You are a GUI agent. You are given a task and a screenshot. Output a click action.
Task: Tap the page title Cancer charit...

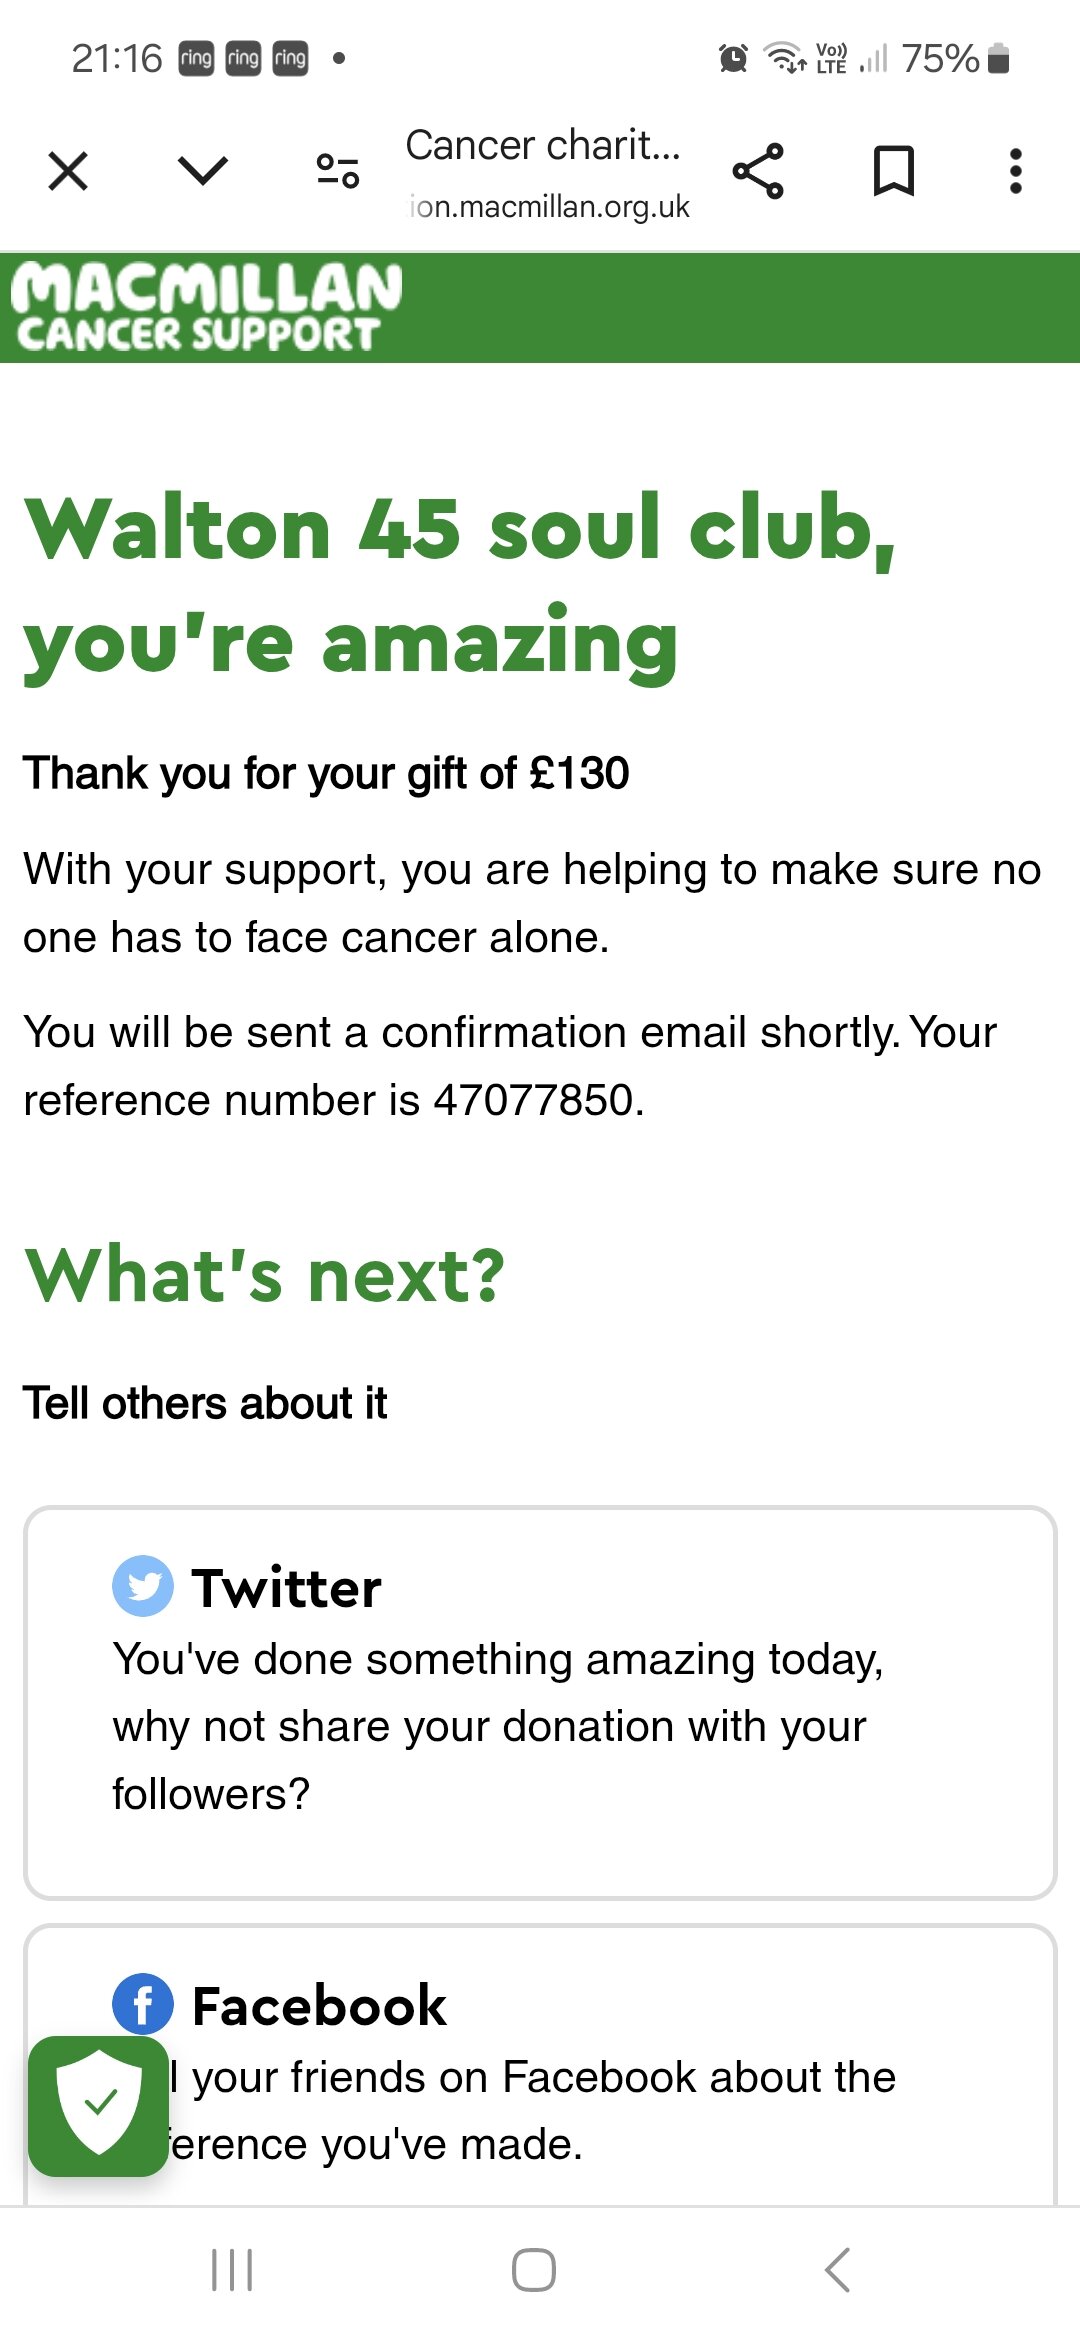tap(543, 146)
